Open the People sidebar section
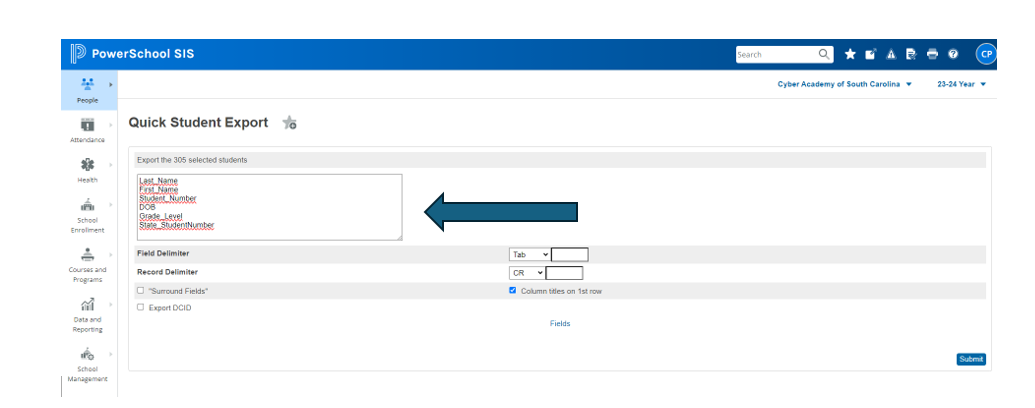Screen dimensions: 1035x408 (x=88, y=90)
